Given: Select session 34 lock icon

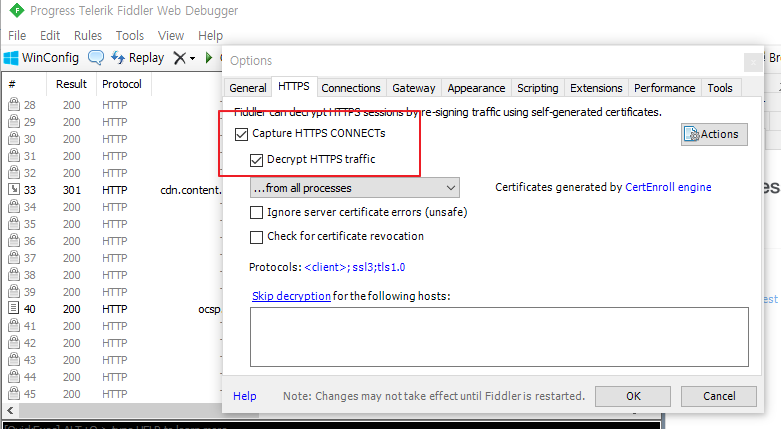Looking at the screenshot, I should click(14, 206).
